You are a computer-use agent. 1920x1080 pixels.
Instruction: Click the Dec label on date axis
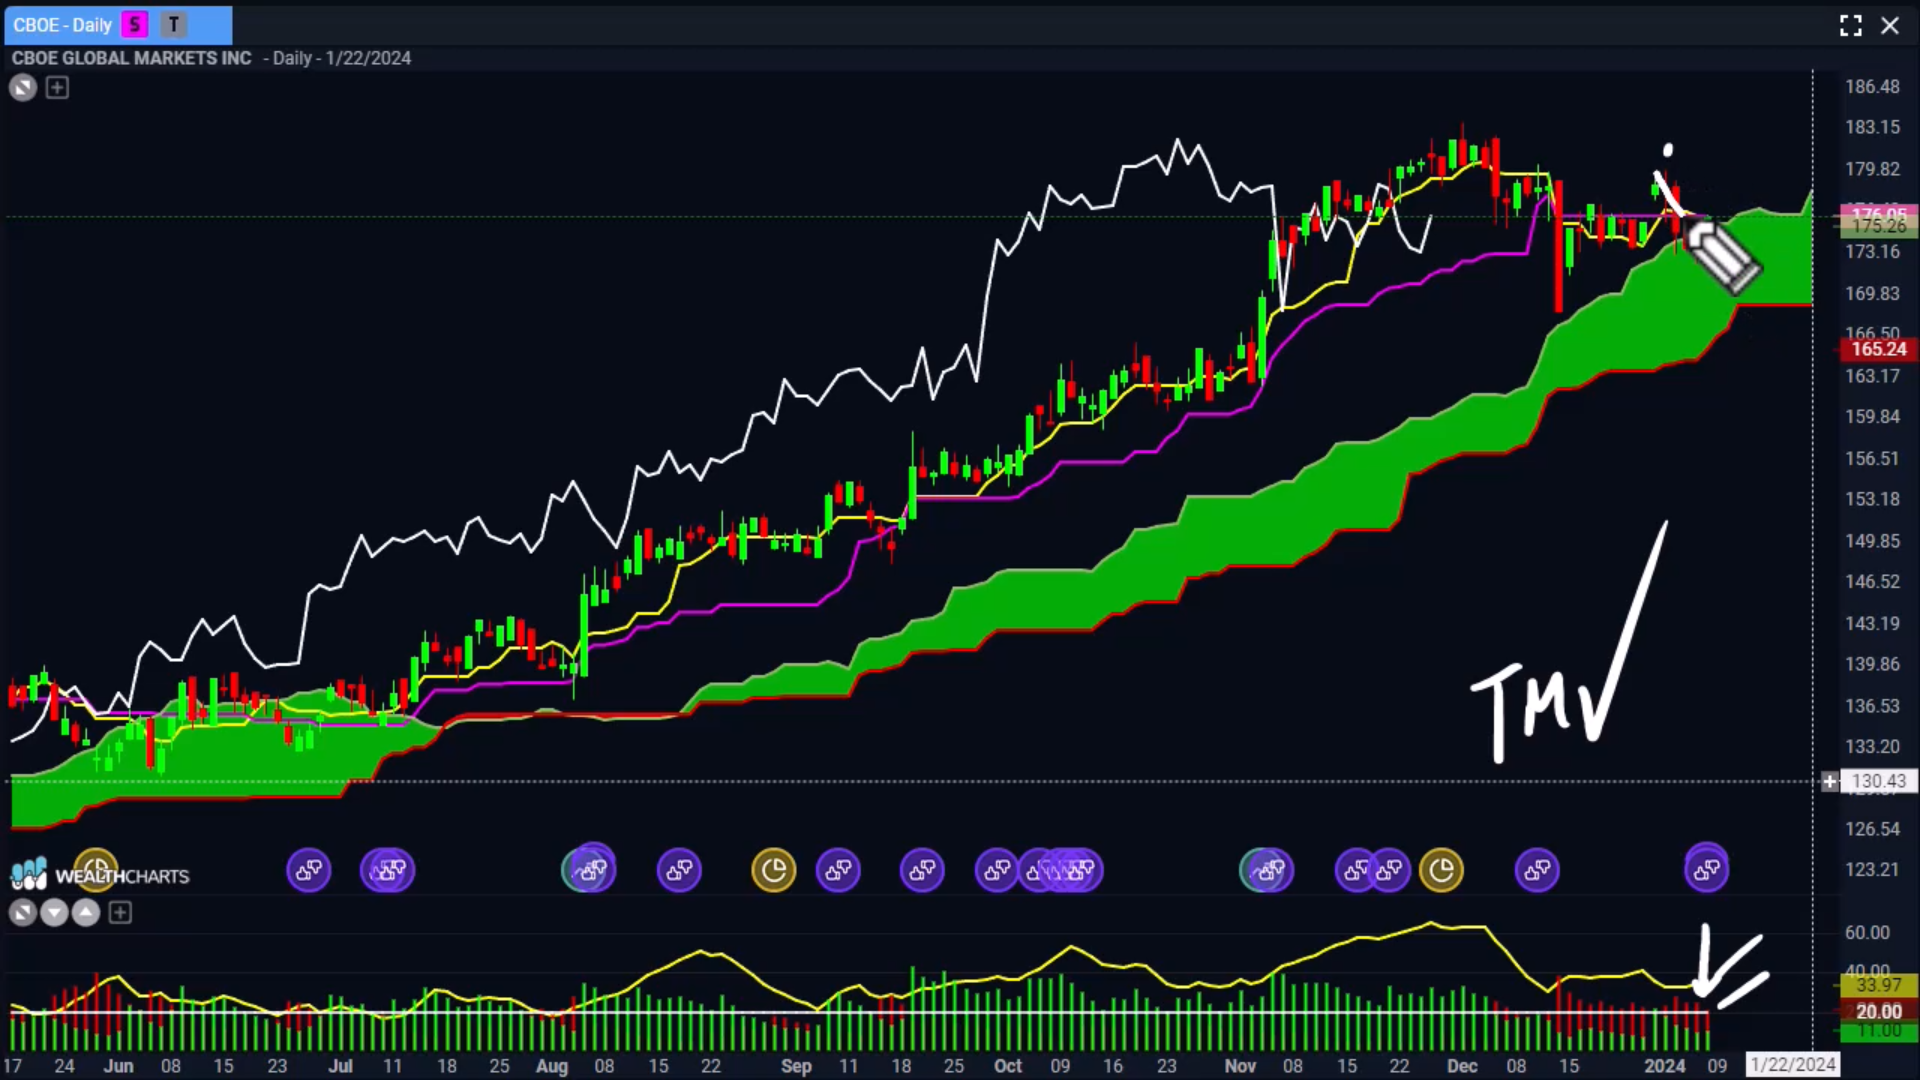click(1462, 1066)
